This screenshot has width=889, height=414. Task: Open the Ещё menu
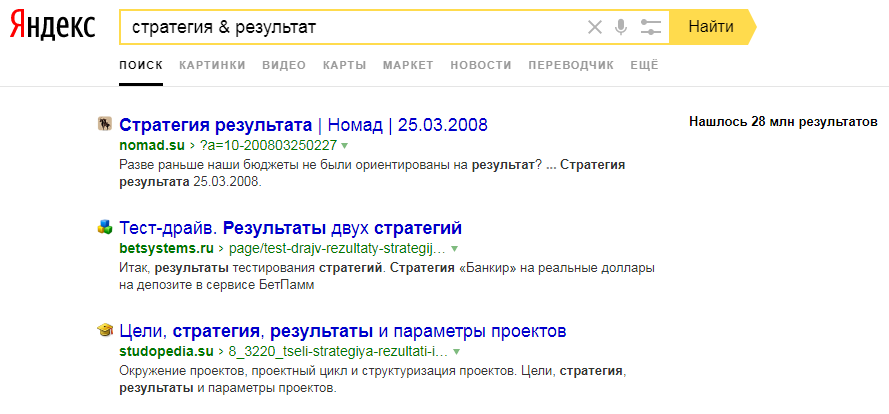coord(644,65)
